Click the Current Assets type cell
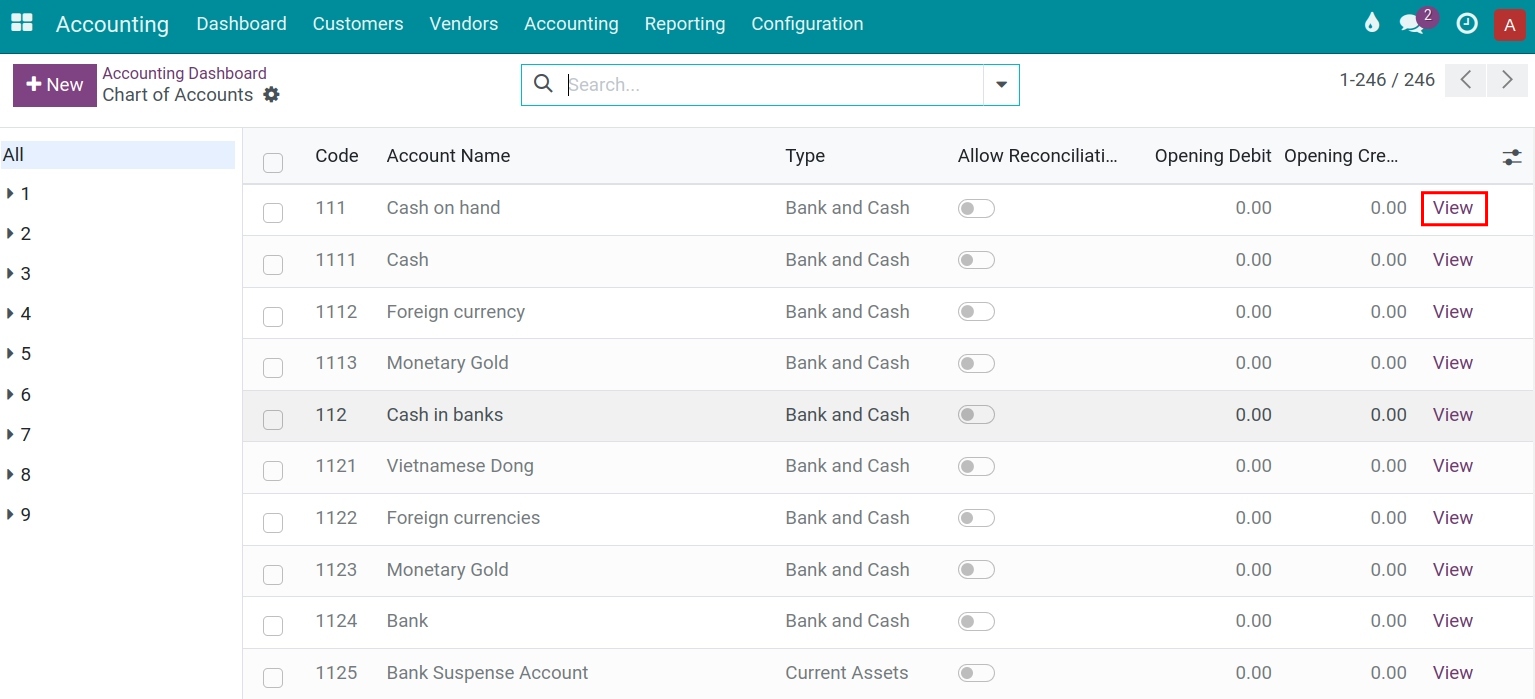1535x699 pixels. pos(847,673)
